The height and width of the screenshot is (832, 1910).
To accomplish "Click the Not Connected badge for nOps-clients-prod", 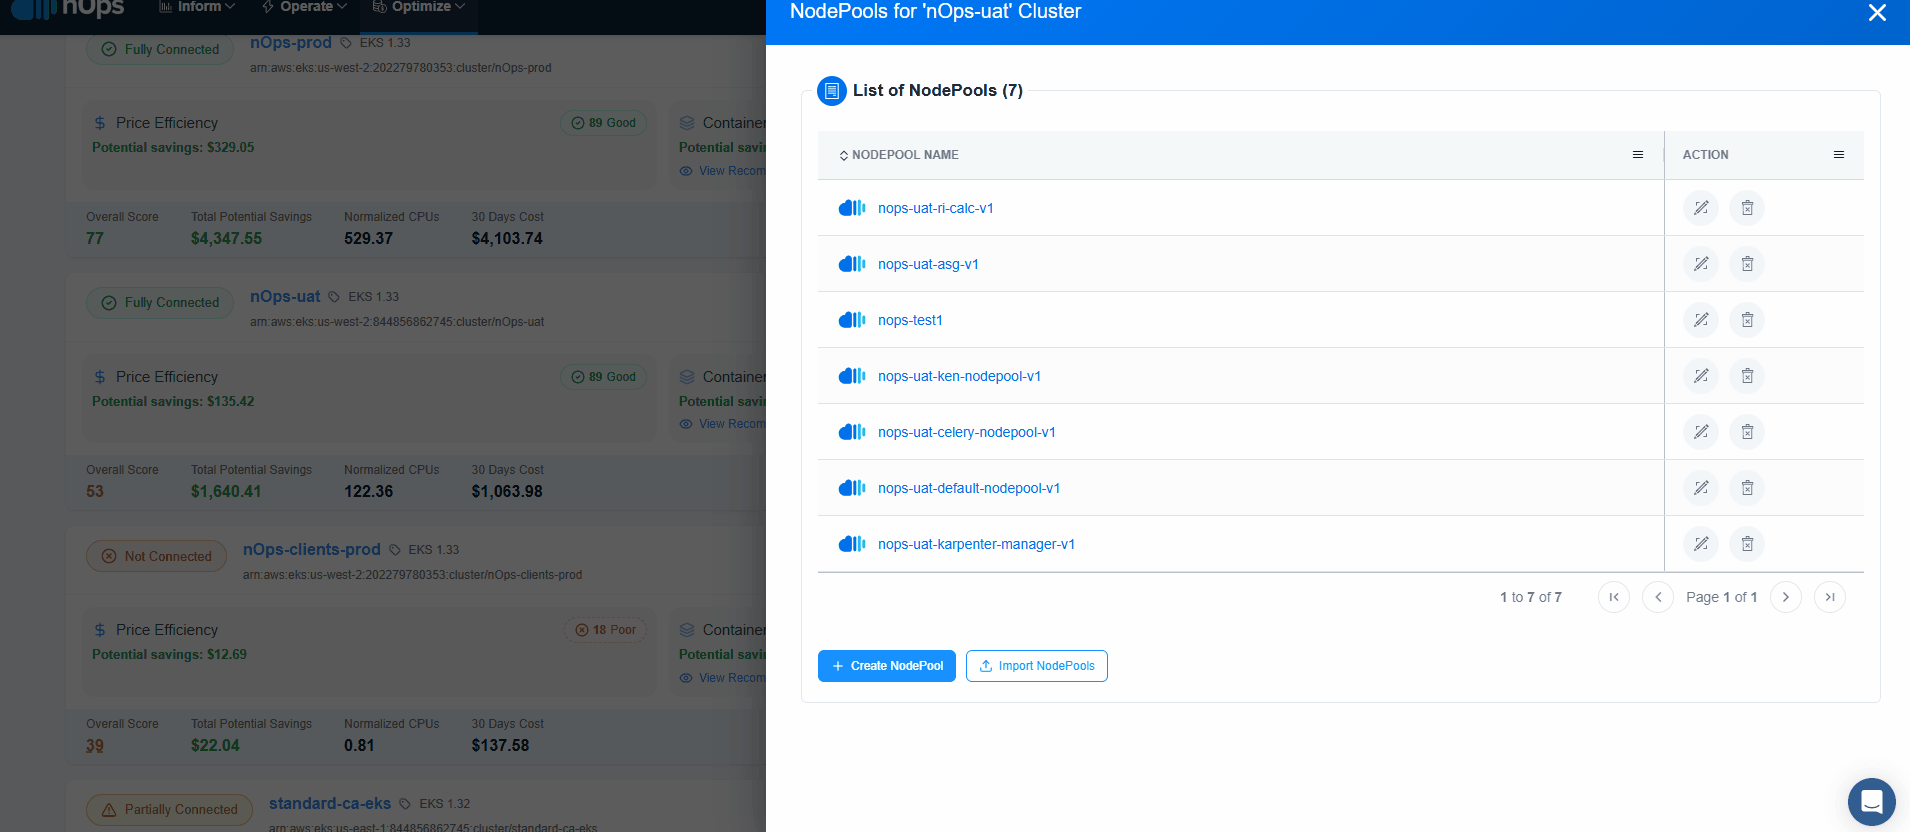I will (x=156, y=556).
